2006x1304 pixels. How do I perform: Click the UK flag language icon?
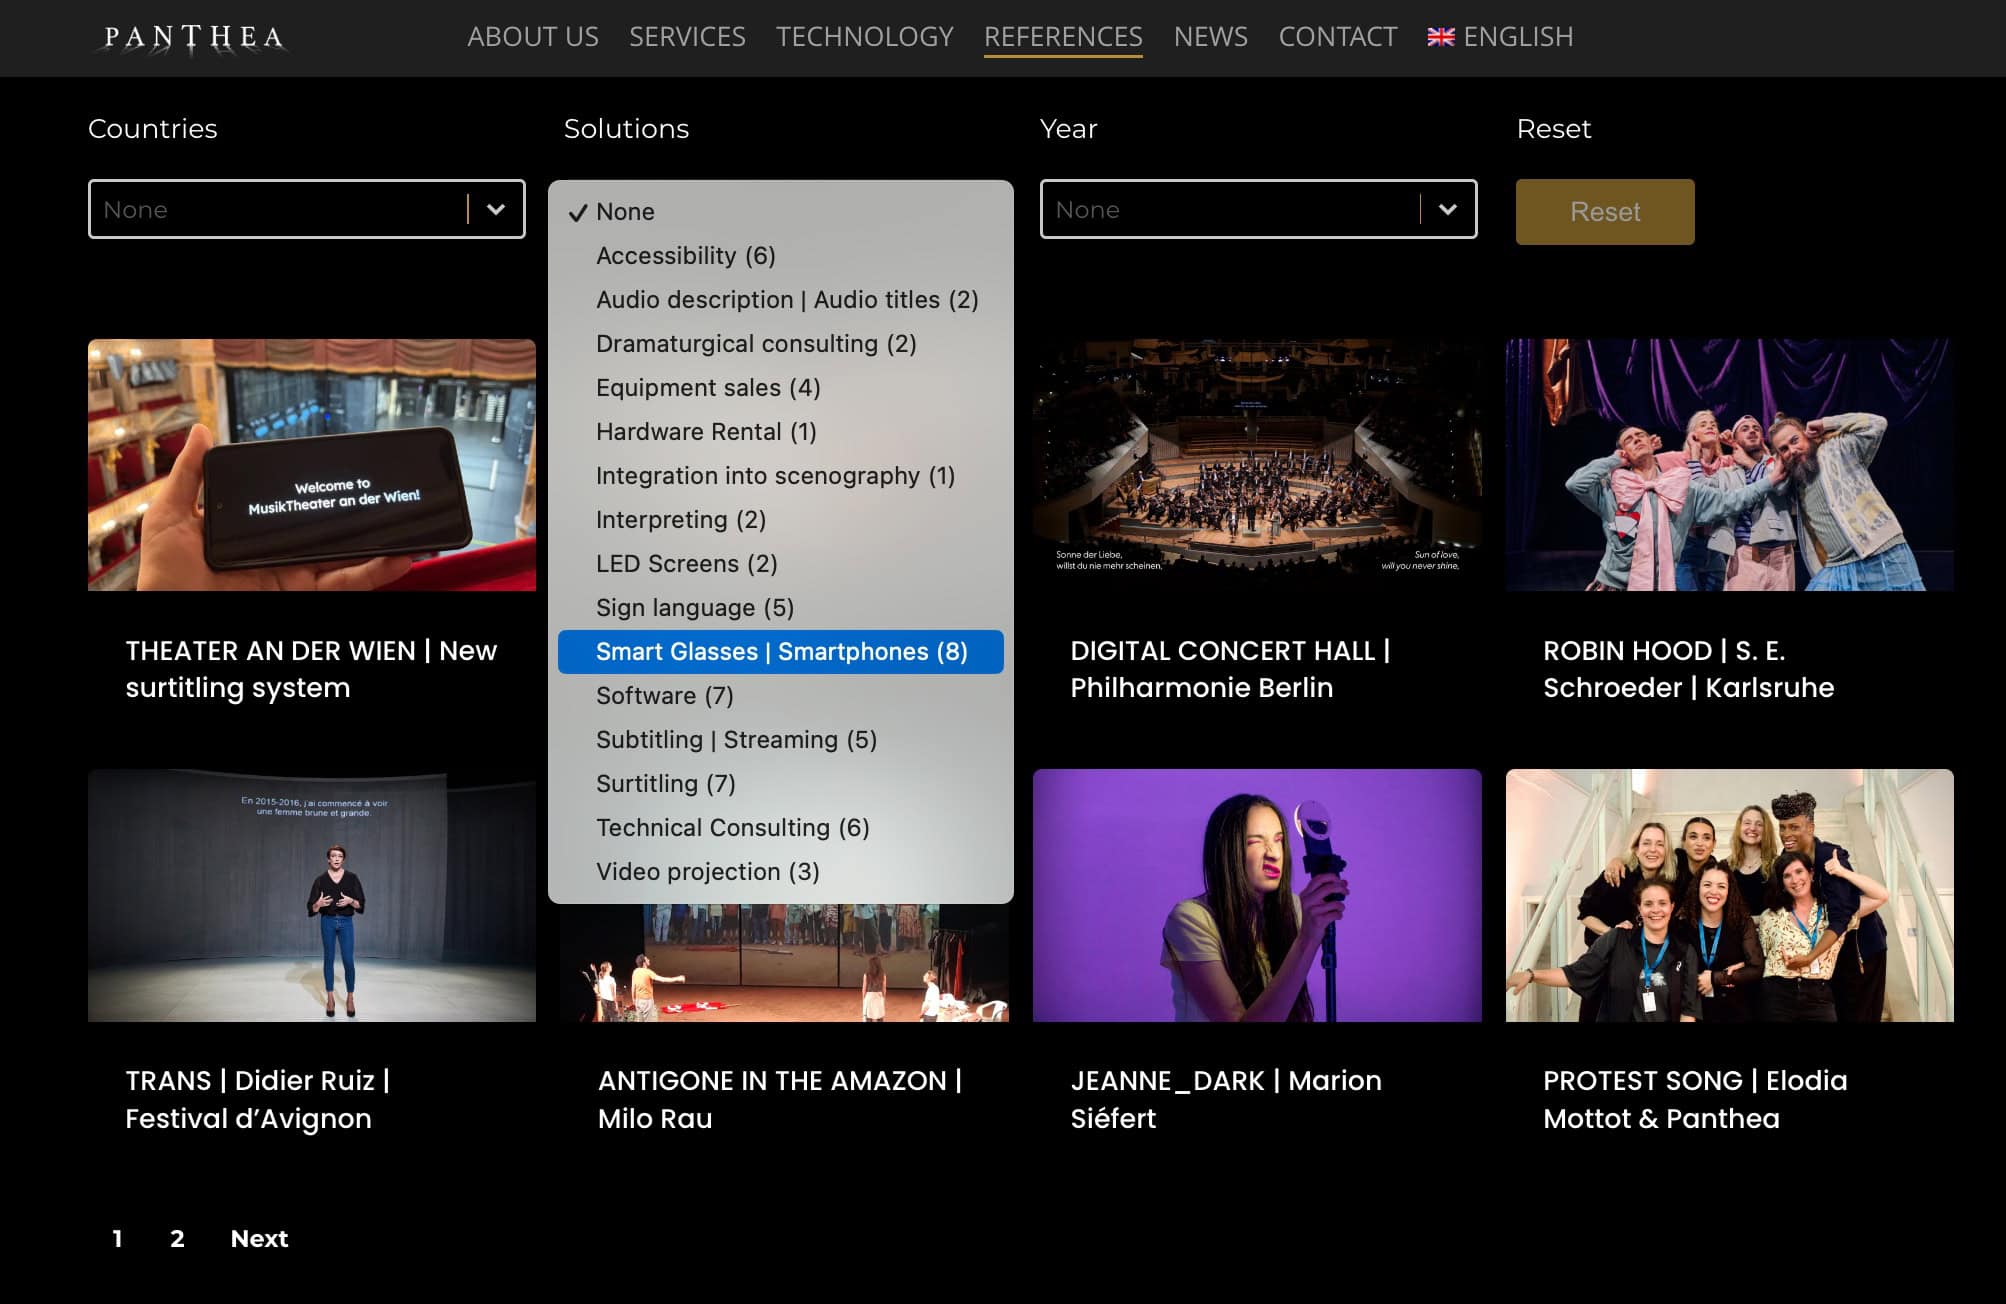(x=1440, y=37)
